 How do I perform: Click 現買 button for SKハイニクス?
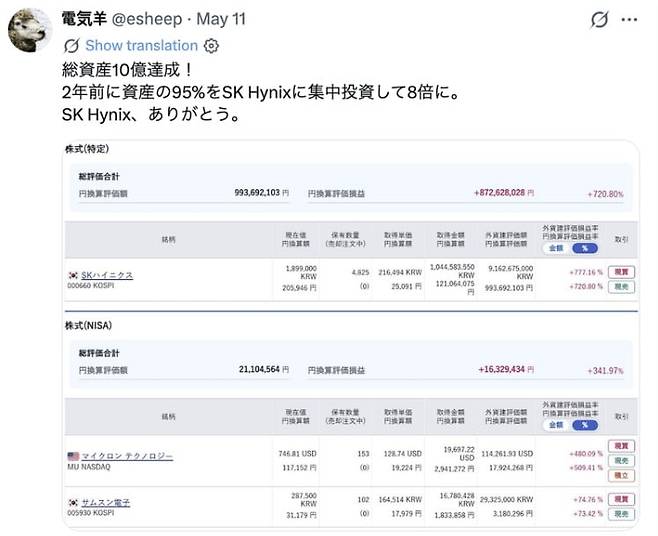pyautogui.click(x=621, y=272)
